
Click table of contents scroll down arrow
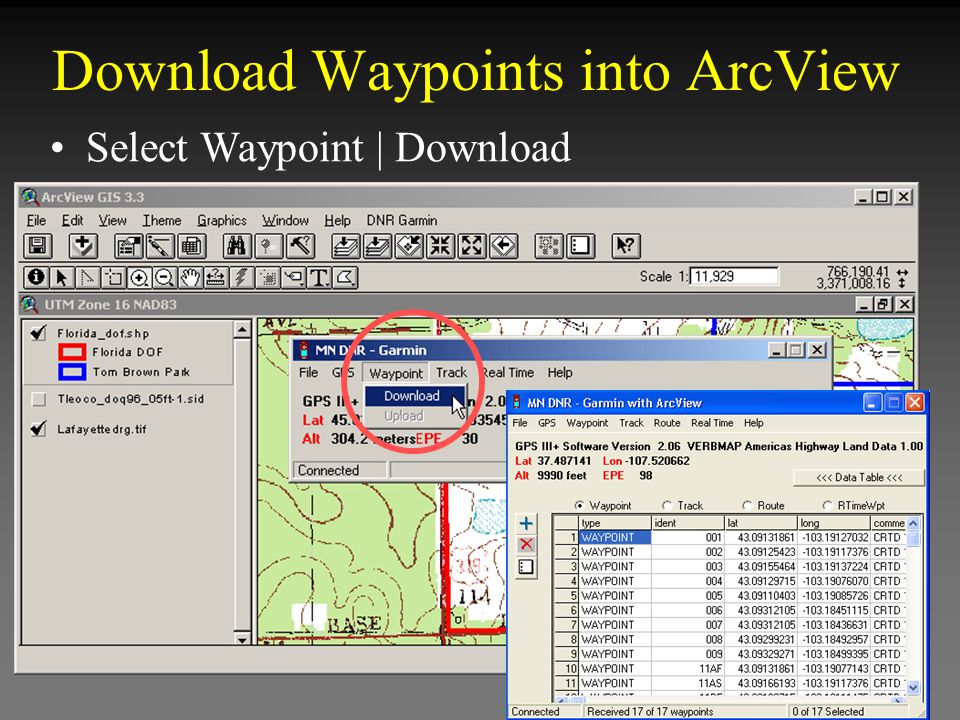point(242,640)
